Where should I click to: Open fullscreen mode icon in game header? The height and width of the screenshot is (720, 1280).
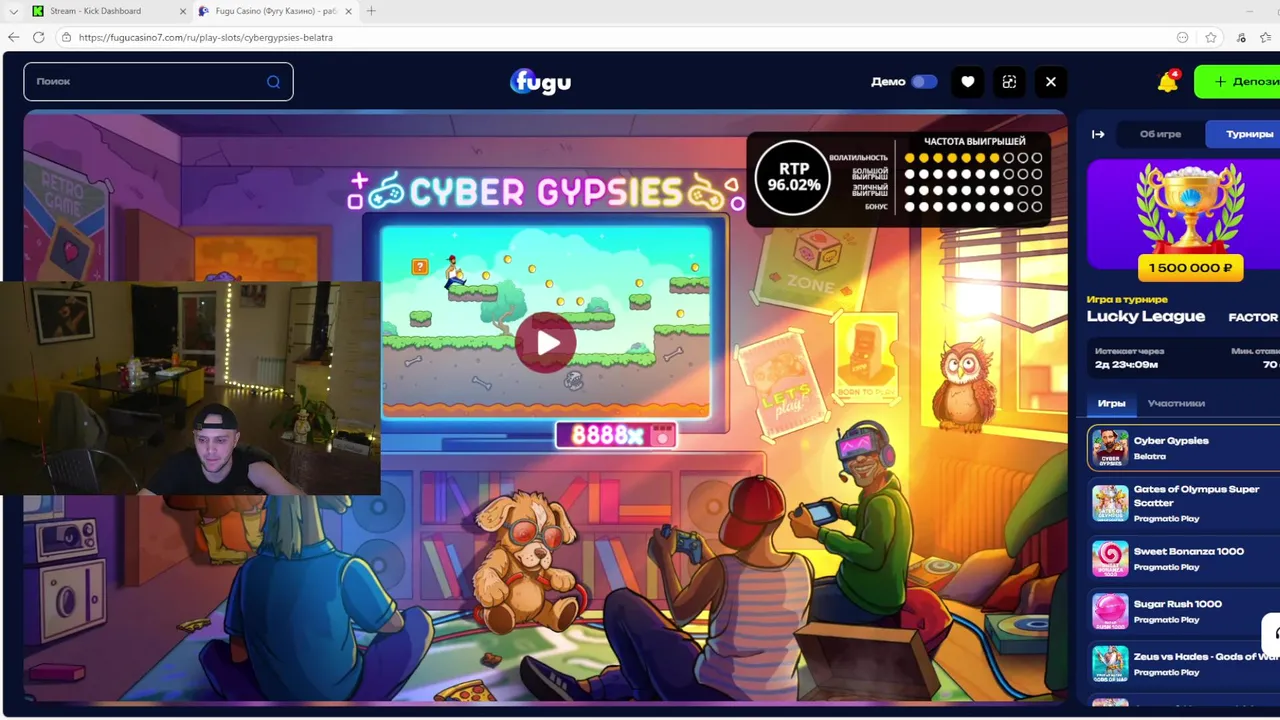tap(1009, 82)
